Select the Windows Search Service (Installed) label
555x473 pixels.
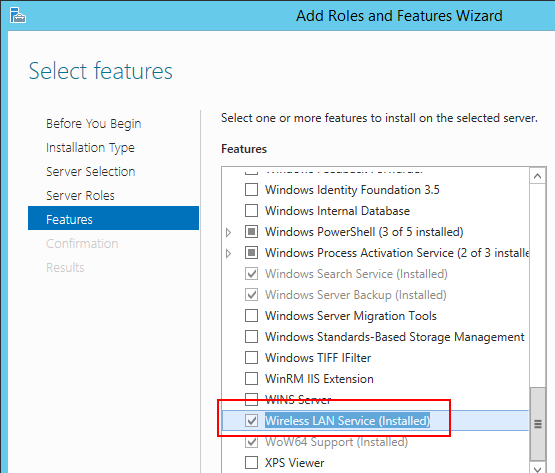coord(356,274)
